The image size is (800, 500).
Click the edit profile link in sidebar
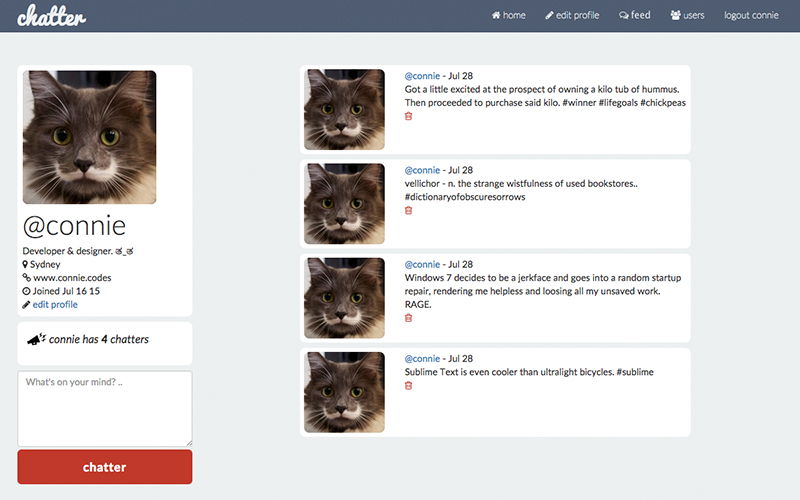point(55,305)
